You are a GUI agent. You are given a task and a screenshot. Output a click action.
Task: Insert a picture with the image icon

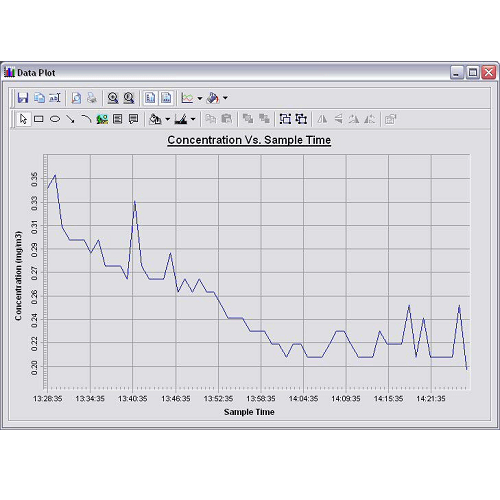point(102,119)
